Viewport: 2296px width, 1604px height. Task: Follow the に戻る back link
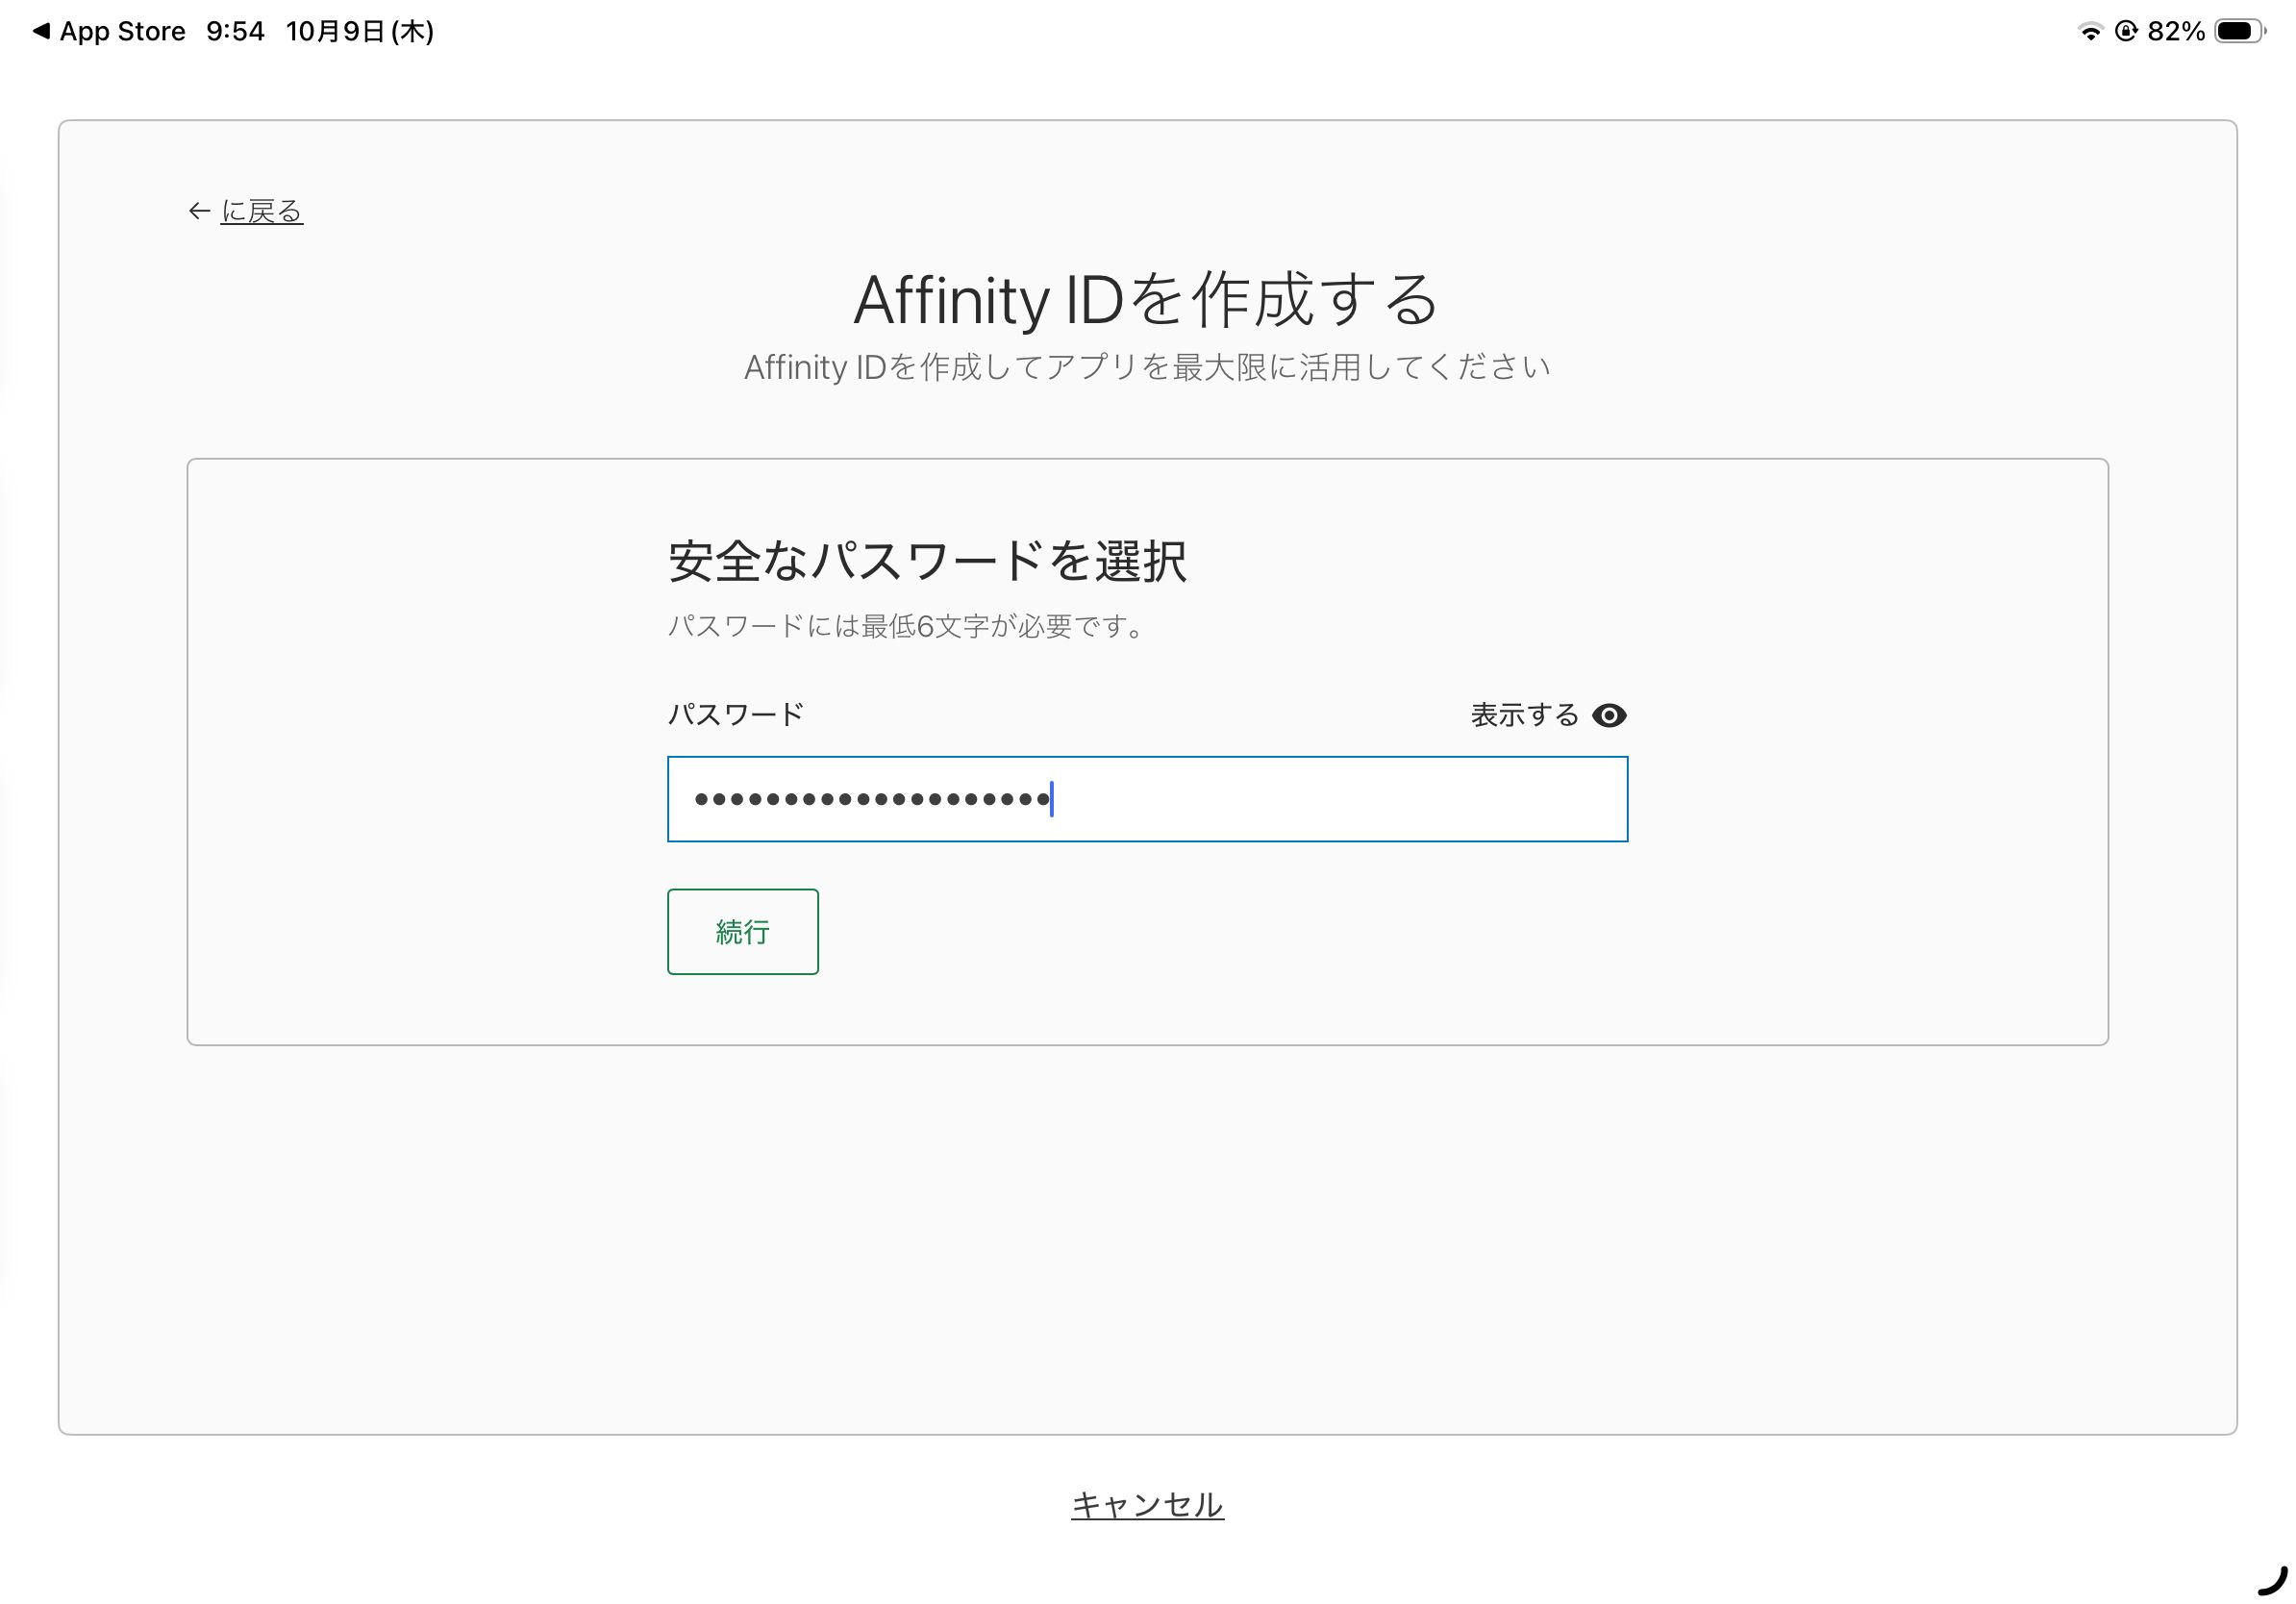click(261, 211)
